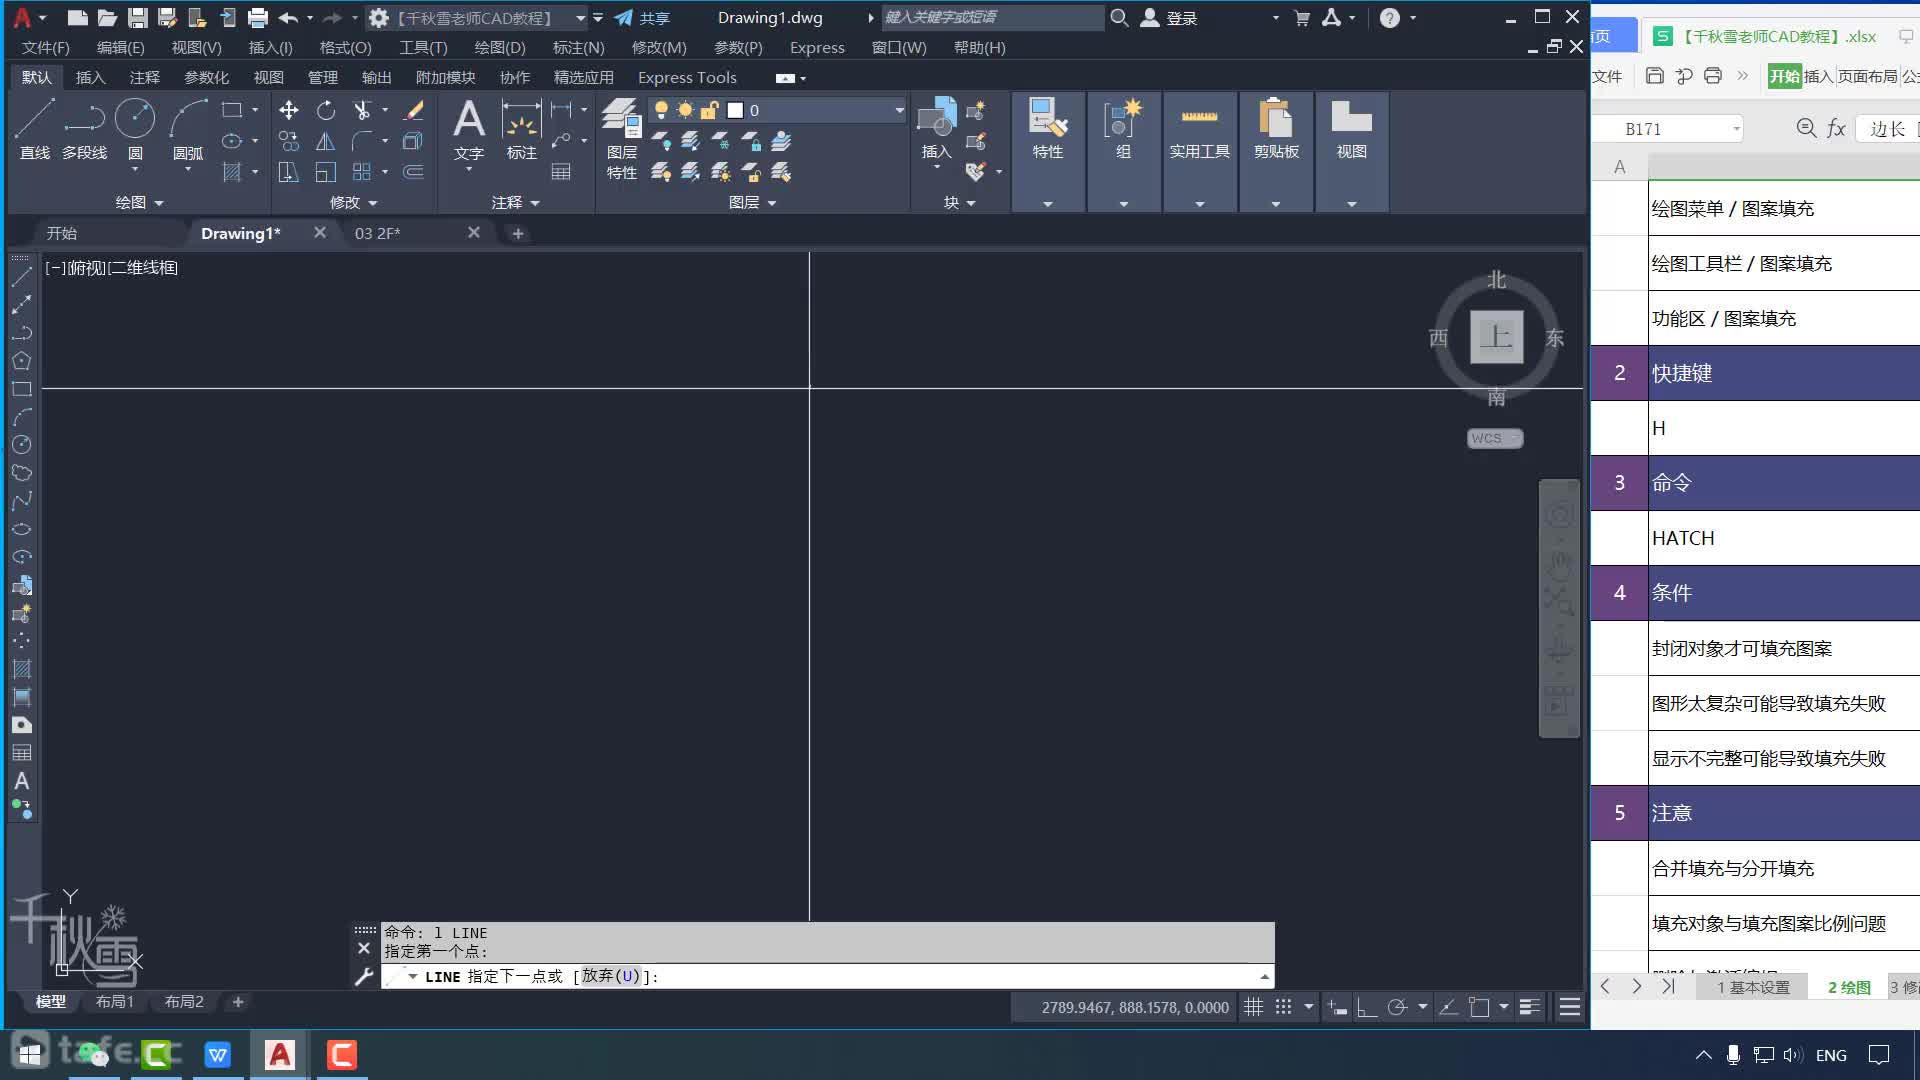Select the 多段线 (Polyline) tool

tap(84, 130)
